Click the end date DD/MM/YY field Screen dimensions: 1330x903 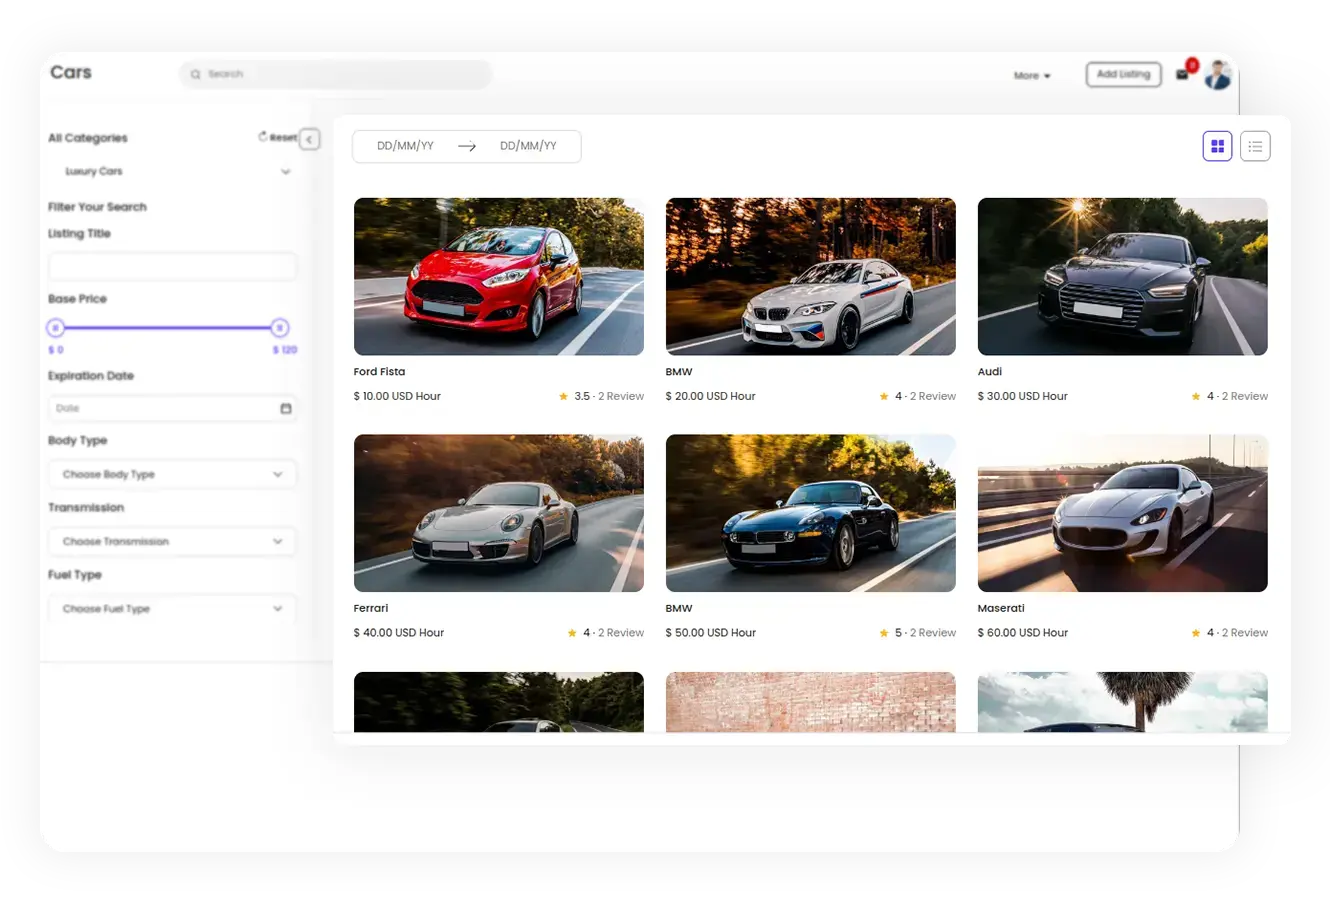click(x=528, y=146)
